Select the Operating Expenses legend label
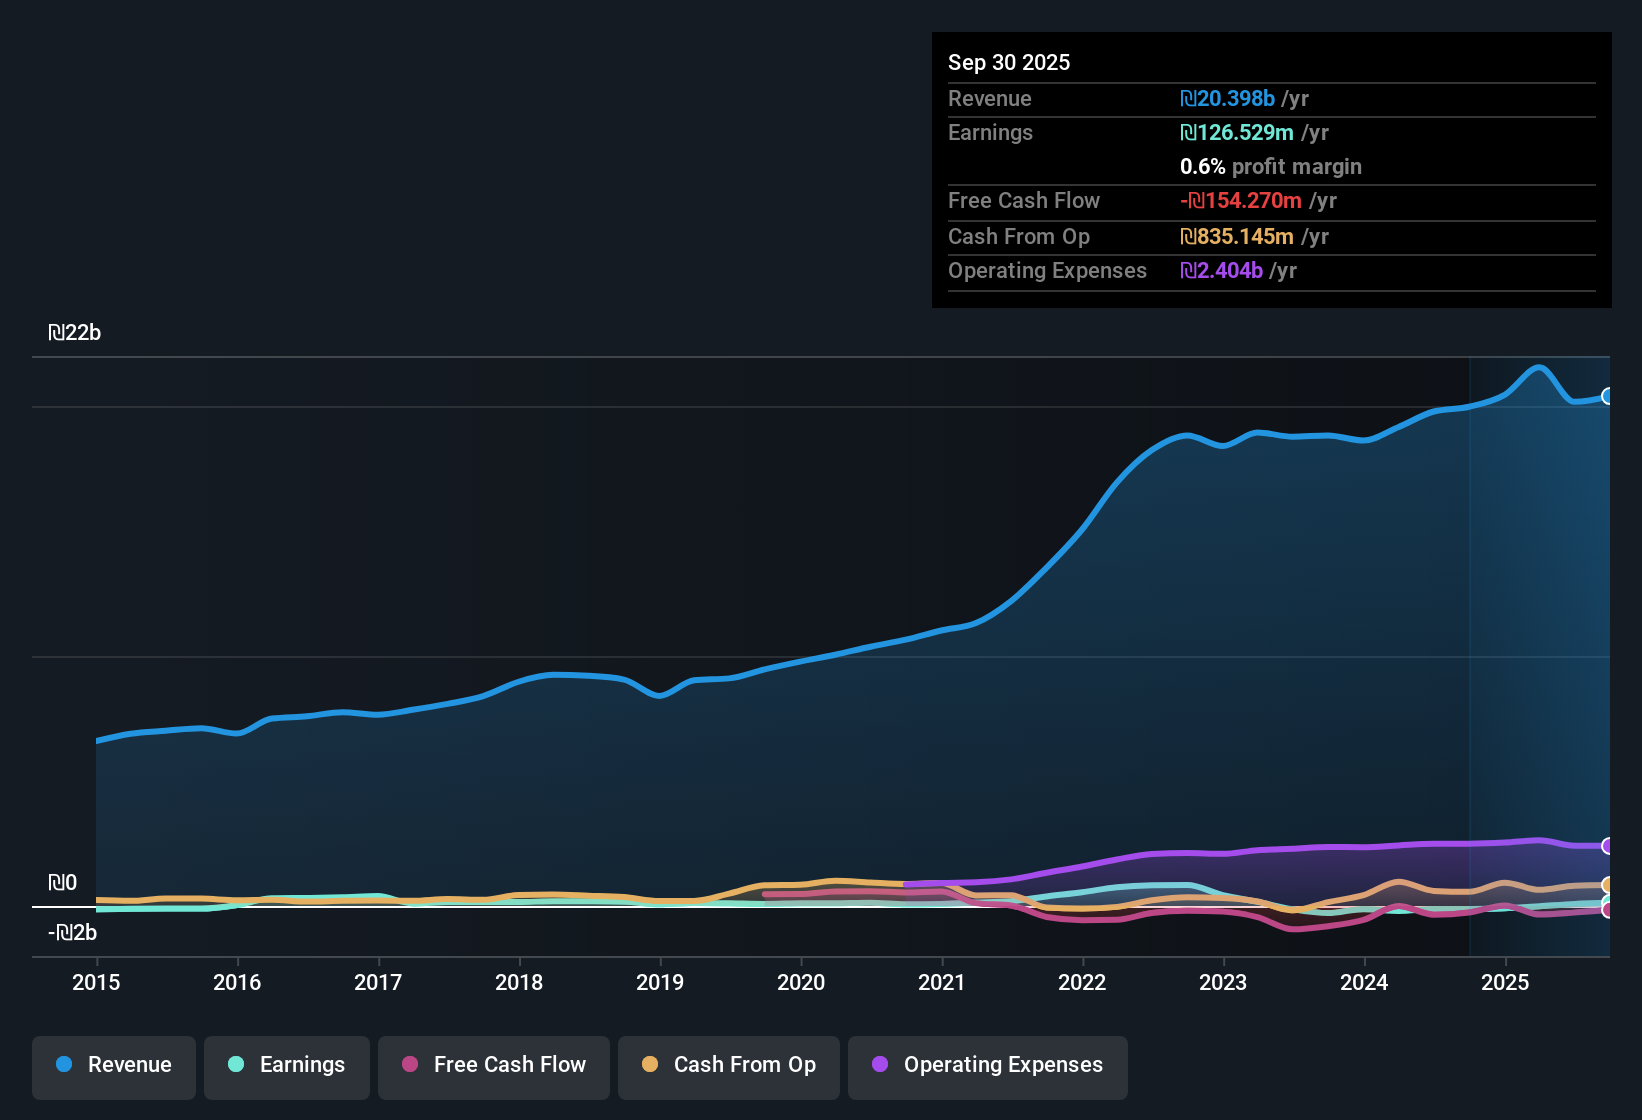The image size is (1642, 1120). (1003, 1065)
